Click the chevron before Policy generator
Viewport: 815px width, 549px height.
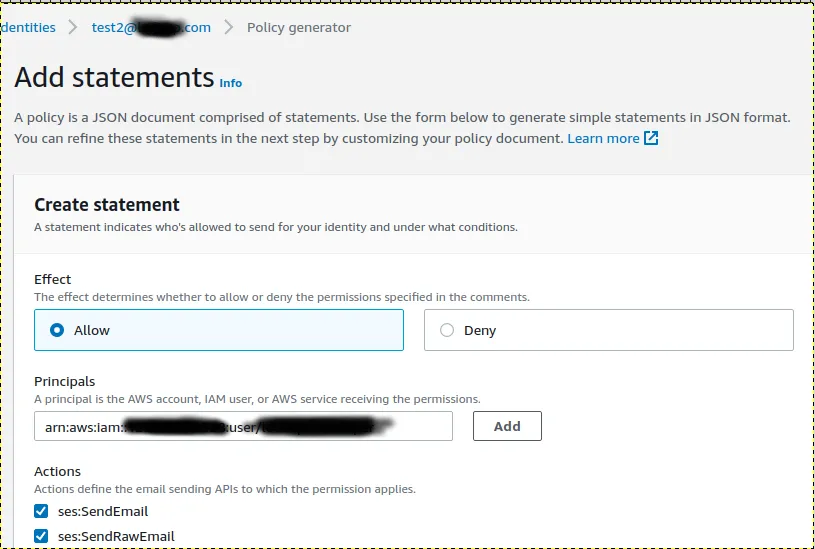228,27
